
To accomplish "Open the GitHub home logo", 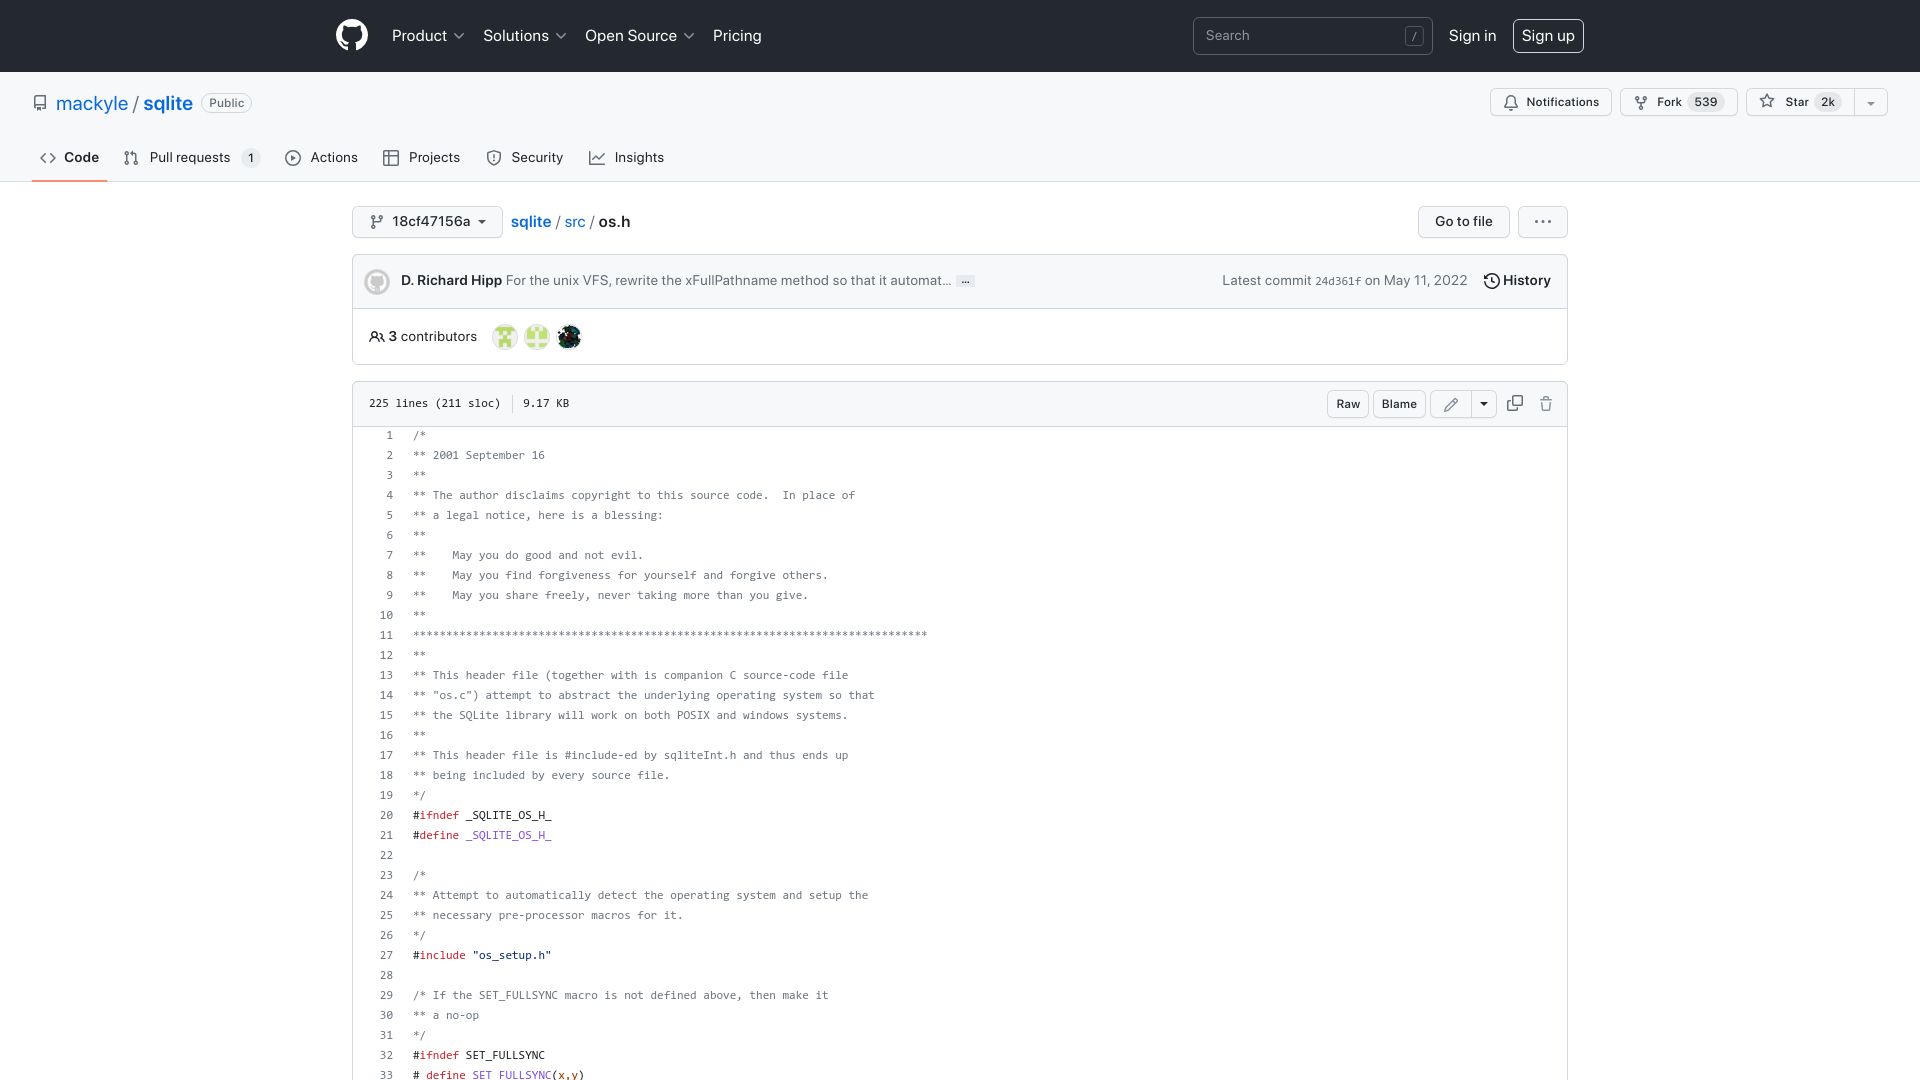I will point(352,36).
